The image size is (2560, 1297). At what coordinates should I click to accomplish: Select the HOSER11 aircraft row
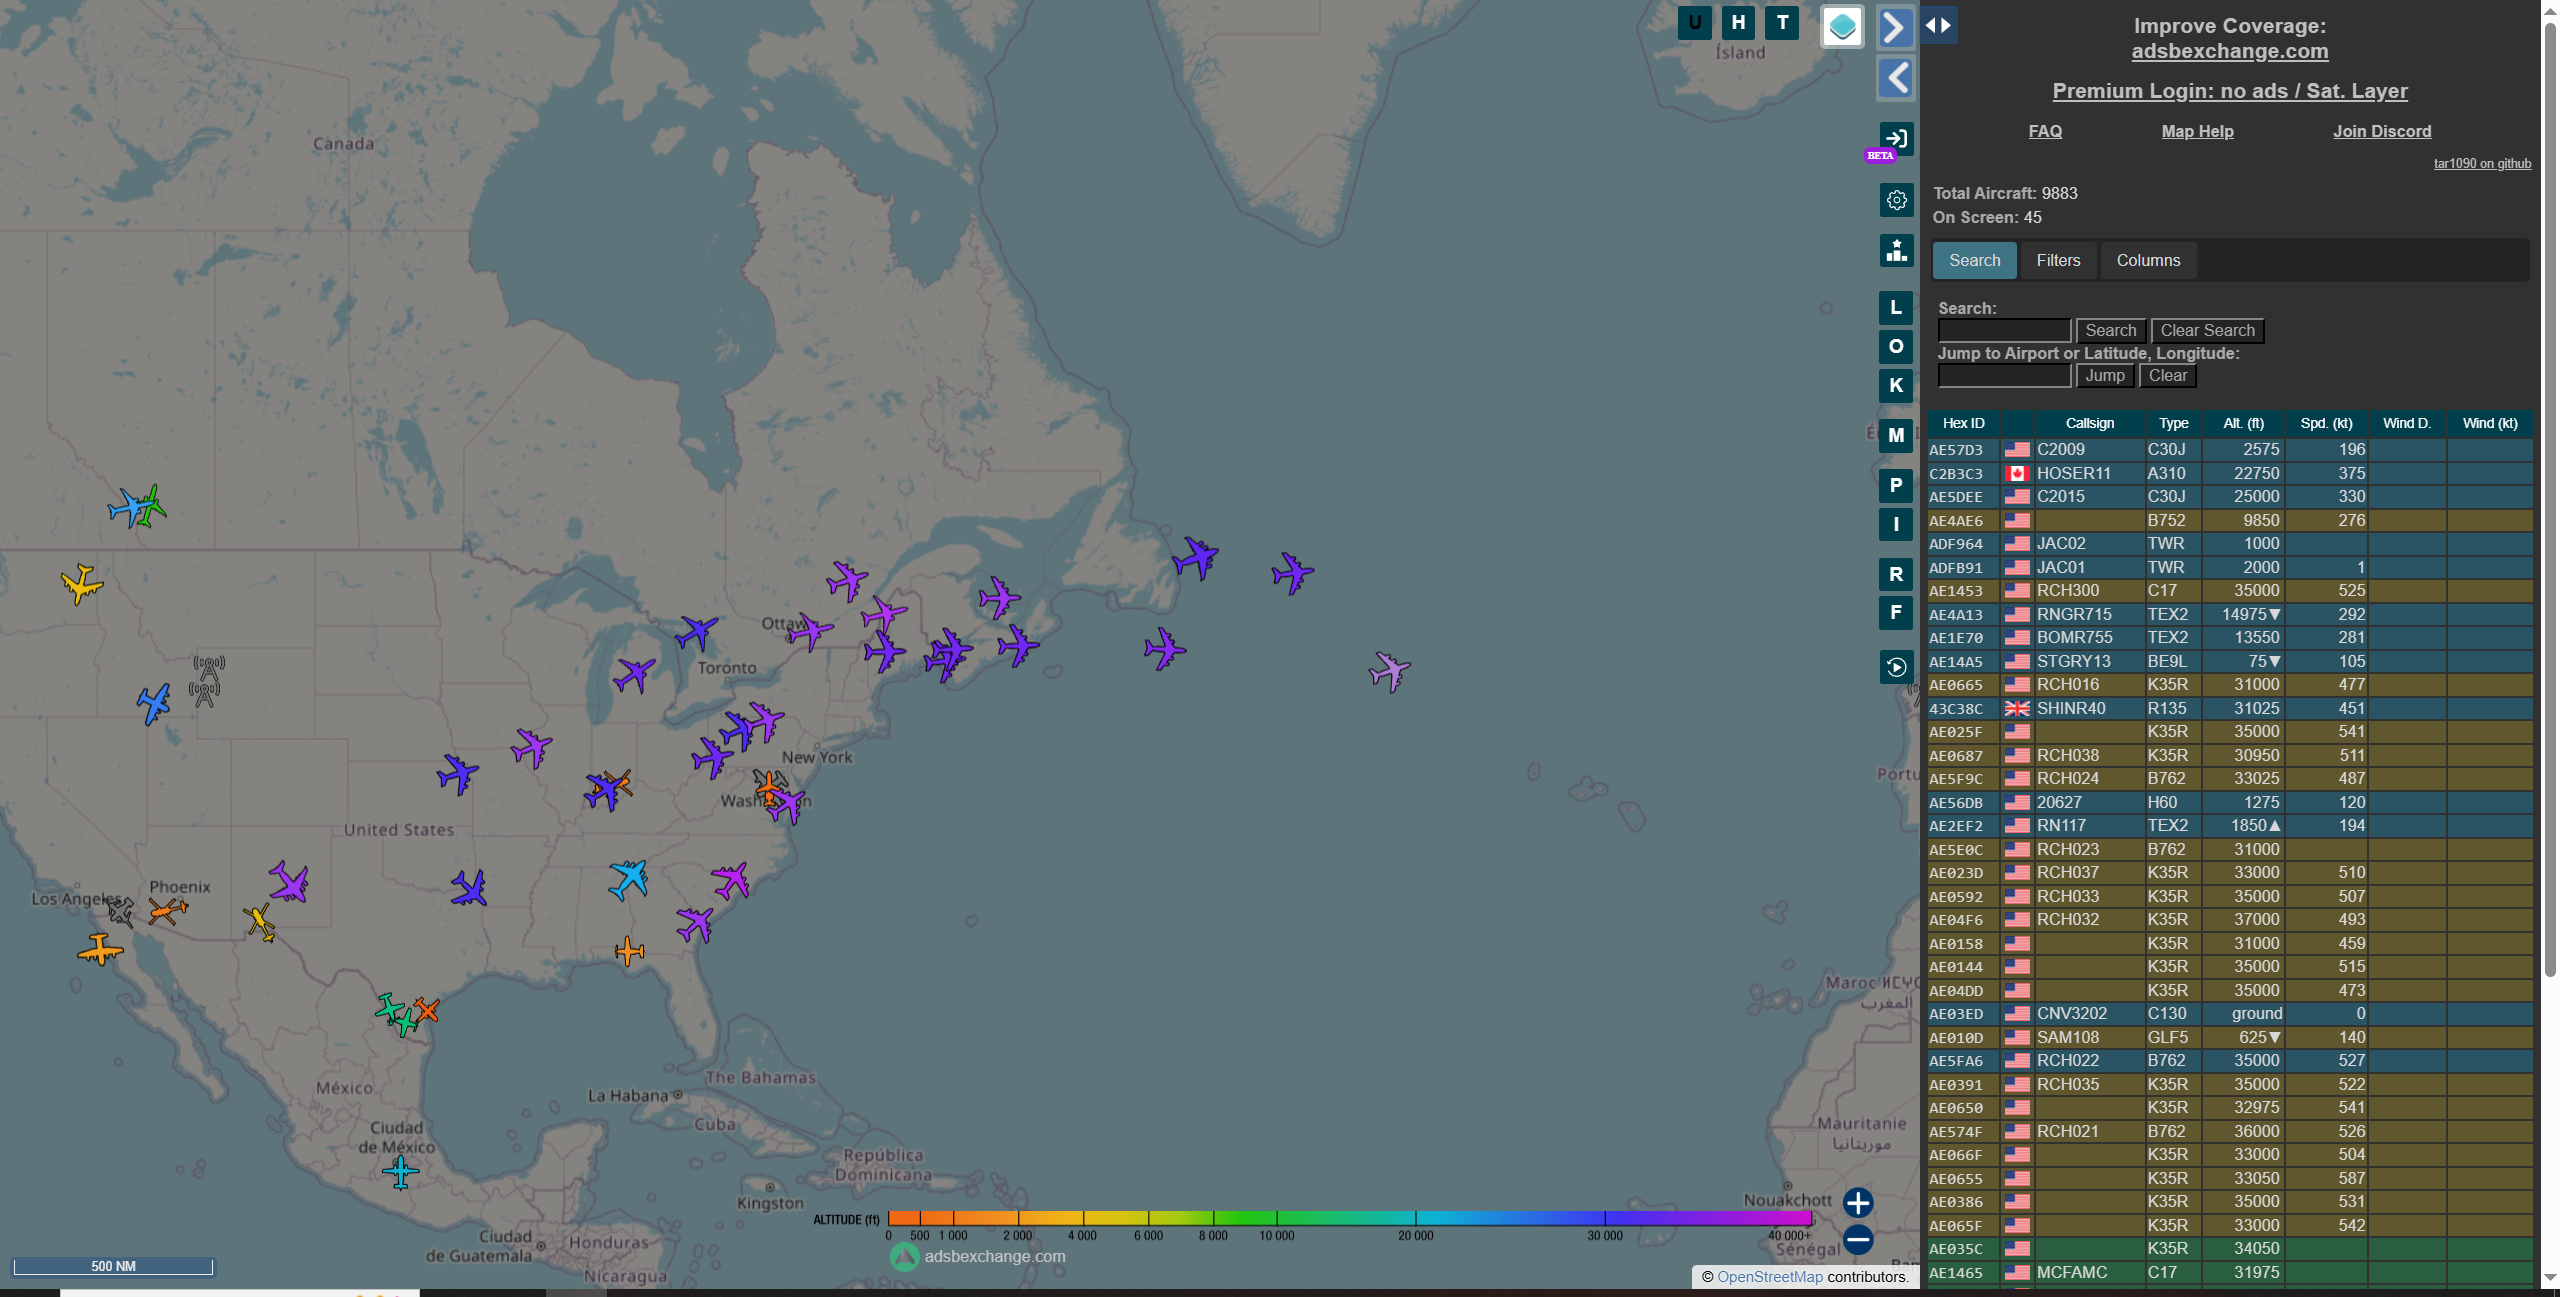pyautogui.click(x=2230, y=474)
